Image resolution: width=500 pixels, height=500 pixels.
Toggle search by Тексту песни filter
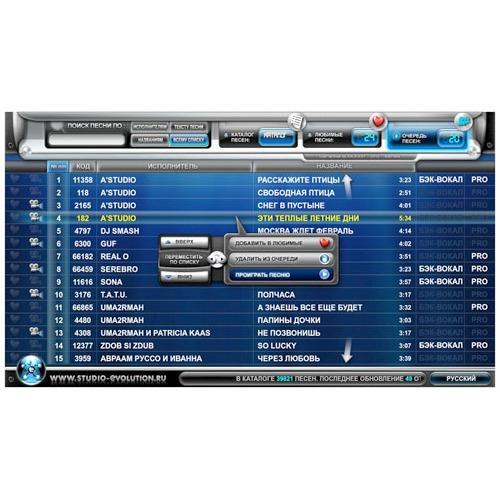point(189,127)
